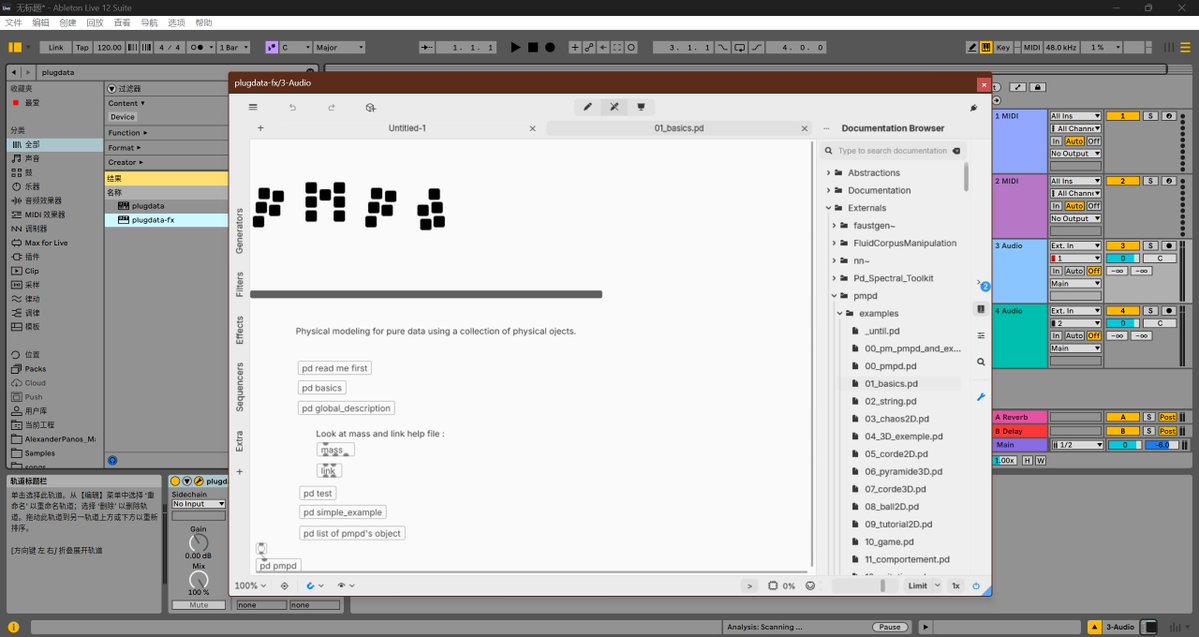Switch plugdata to edit mode pencil

(587, 107)
